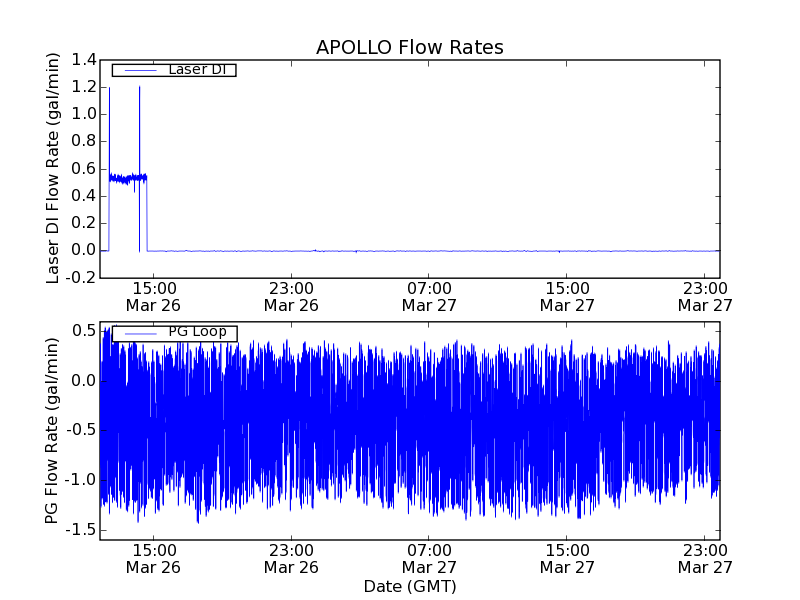Click the 0.6 tick label on the upper plot
The image size is (800, 600).
coord(84,169)
